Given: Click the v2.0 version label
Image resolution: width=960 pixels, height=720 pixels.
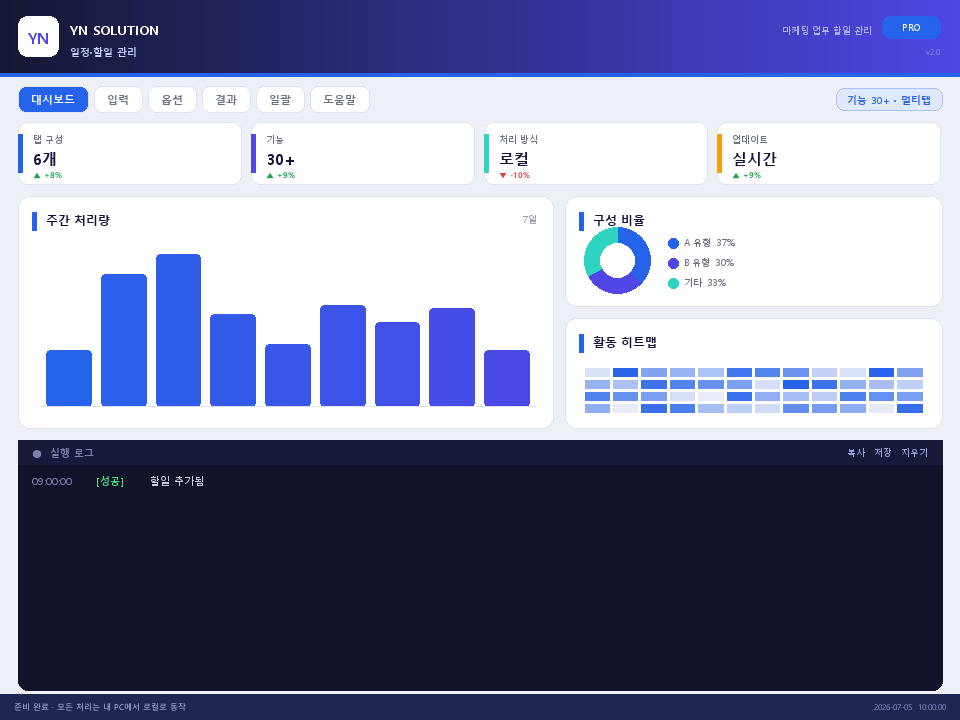Looking at the screenshot, I should (x=933, y=52).
